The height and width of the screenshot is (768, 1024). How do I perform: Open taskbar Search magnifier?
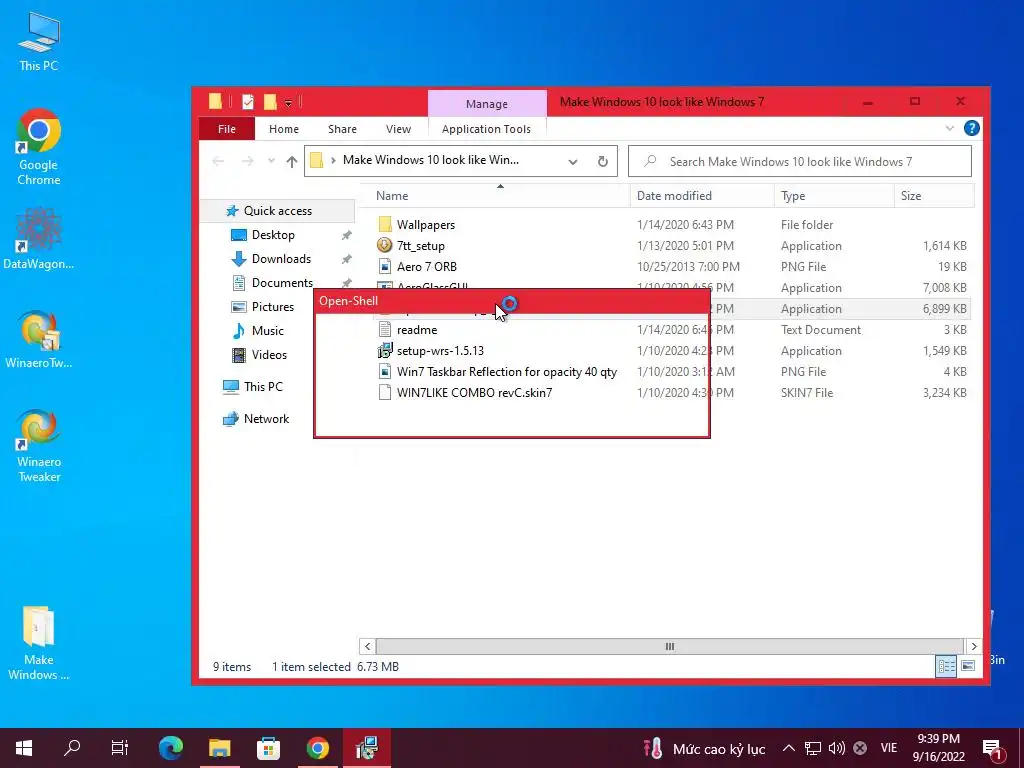tap(72, 748)
